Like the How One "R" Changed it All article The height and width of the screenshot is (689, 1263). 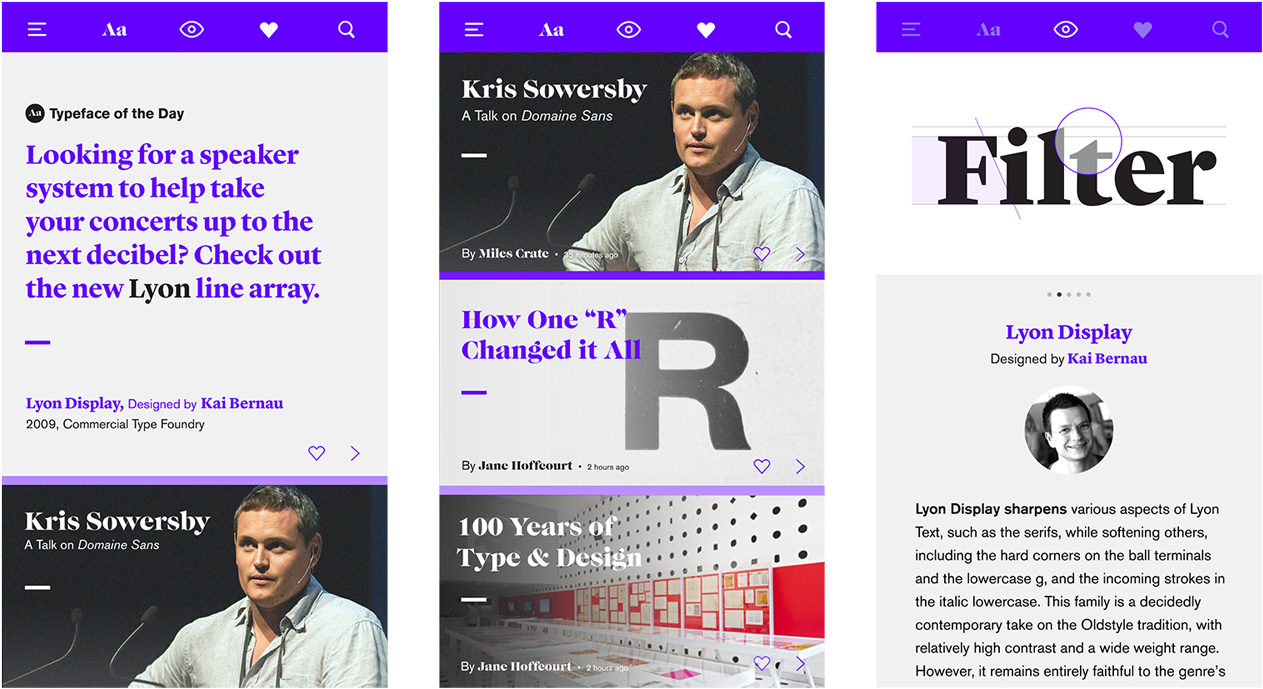(762, 466)
